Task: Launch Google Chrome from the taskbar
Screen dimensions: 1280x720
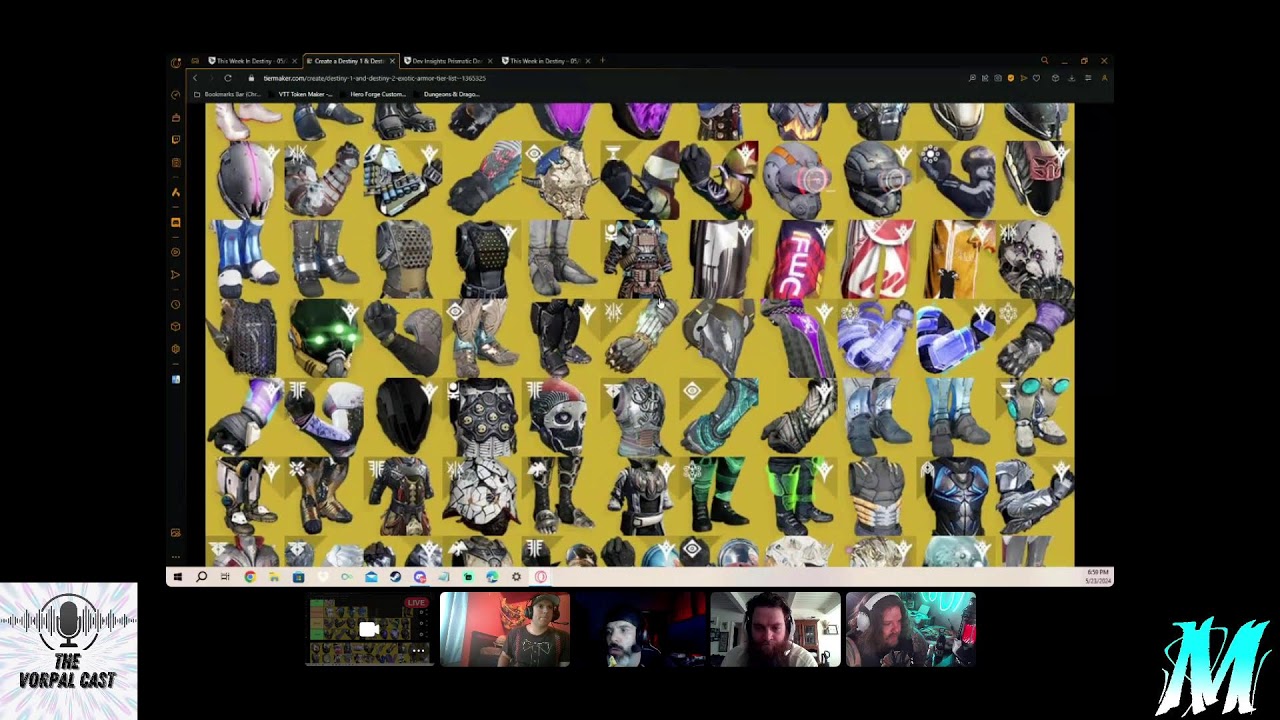Action: click(250, 577)
